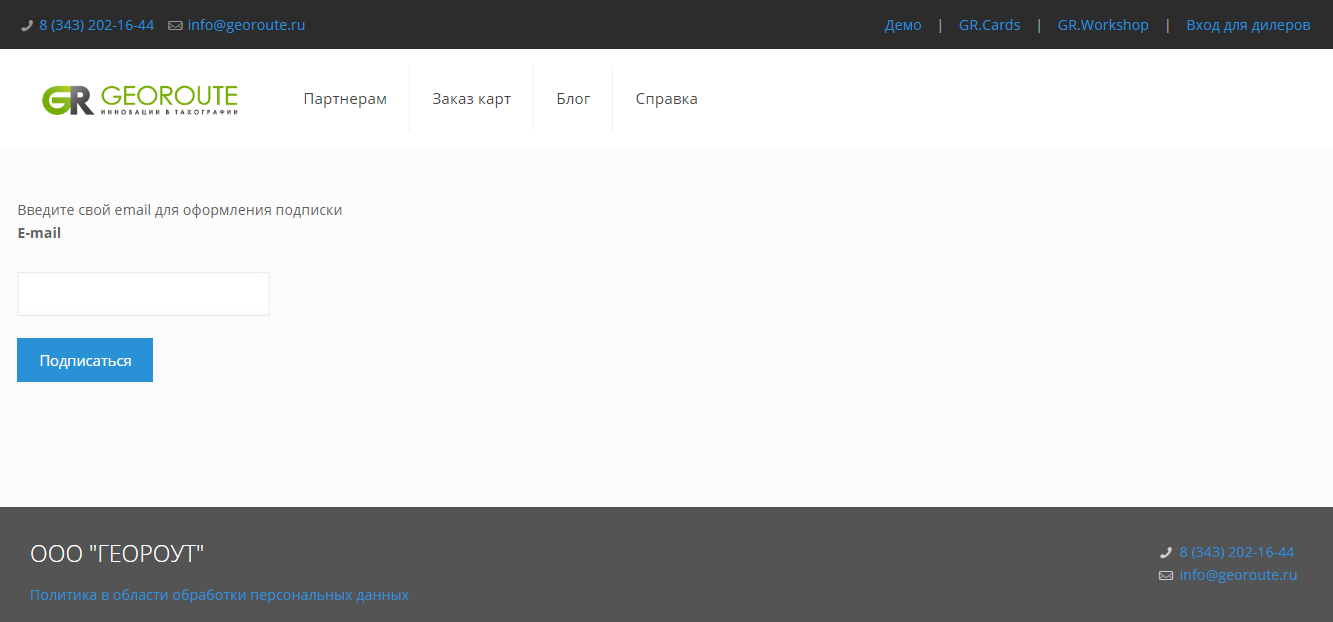This screenshot has width=1333, height=622.
Task: Open the Справка menu item
Action: click(666, 99)
